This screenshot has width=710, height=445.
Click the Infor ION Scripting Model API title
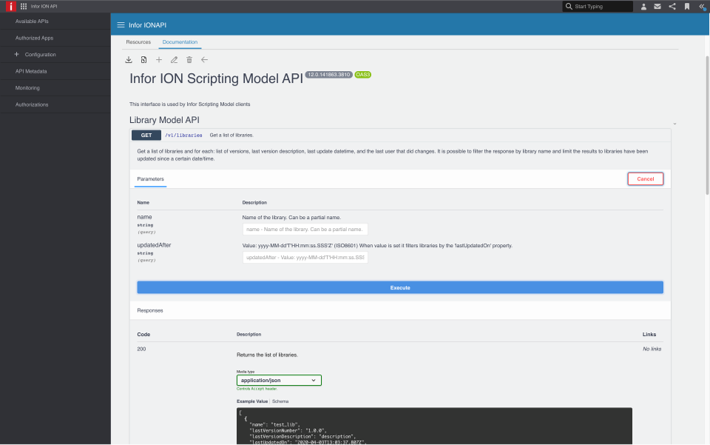coord(216,79)
